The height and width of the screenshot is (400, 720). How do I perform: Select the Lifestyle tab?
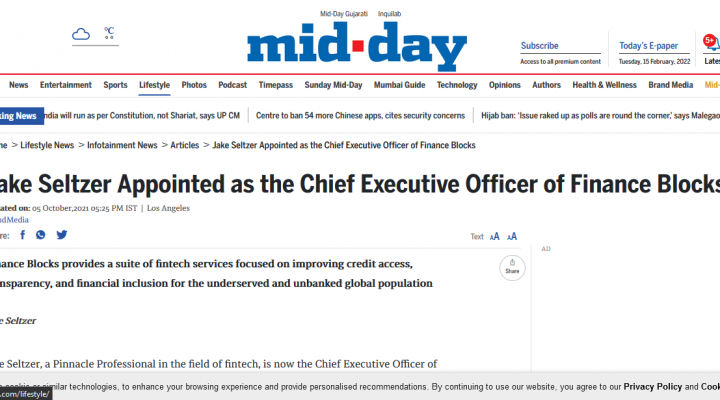(154, 85)
